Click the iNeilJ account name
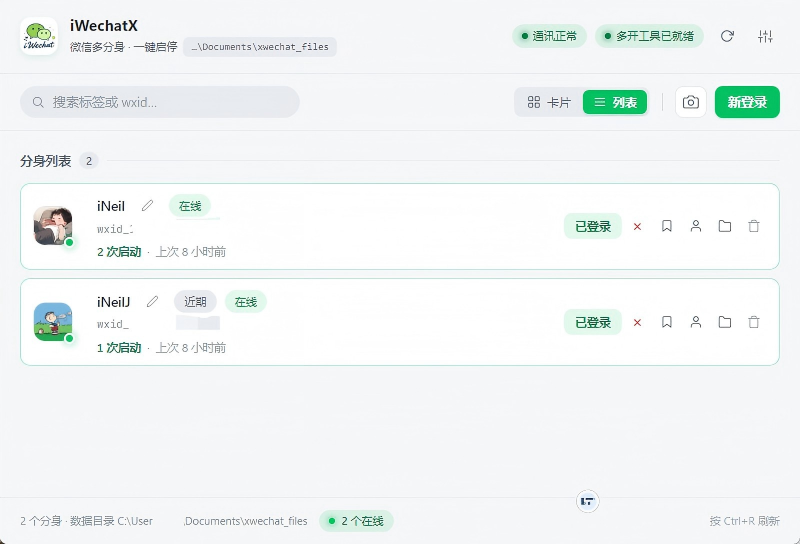 113,302
